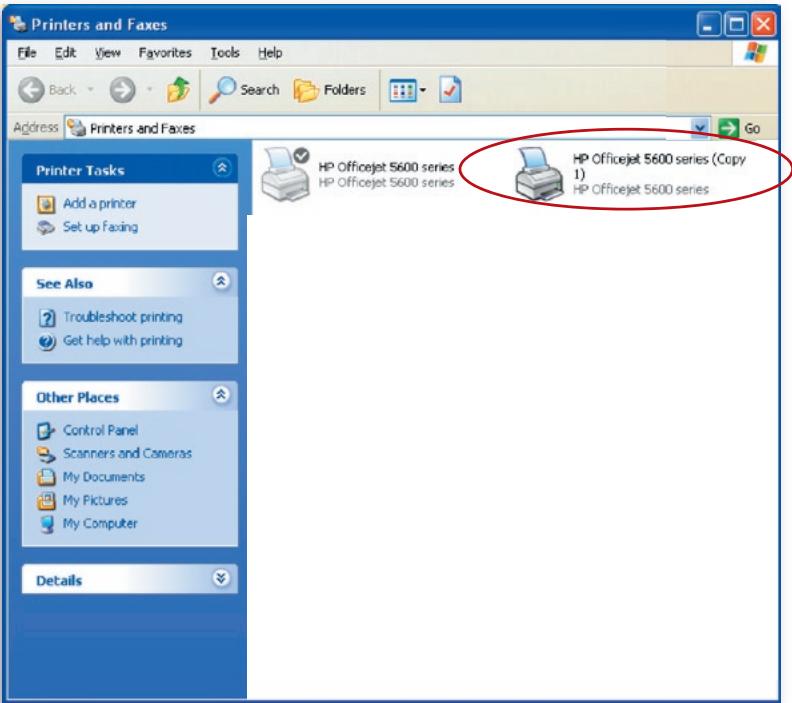Click the green Go arrow button

728,128
